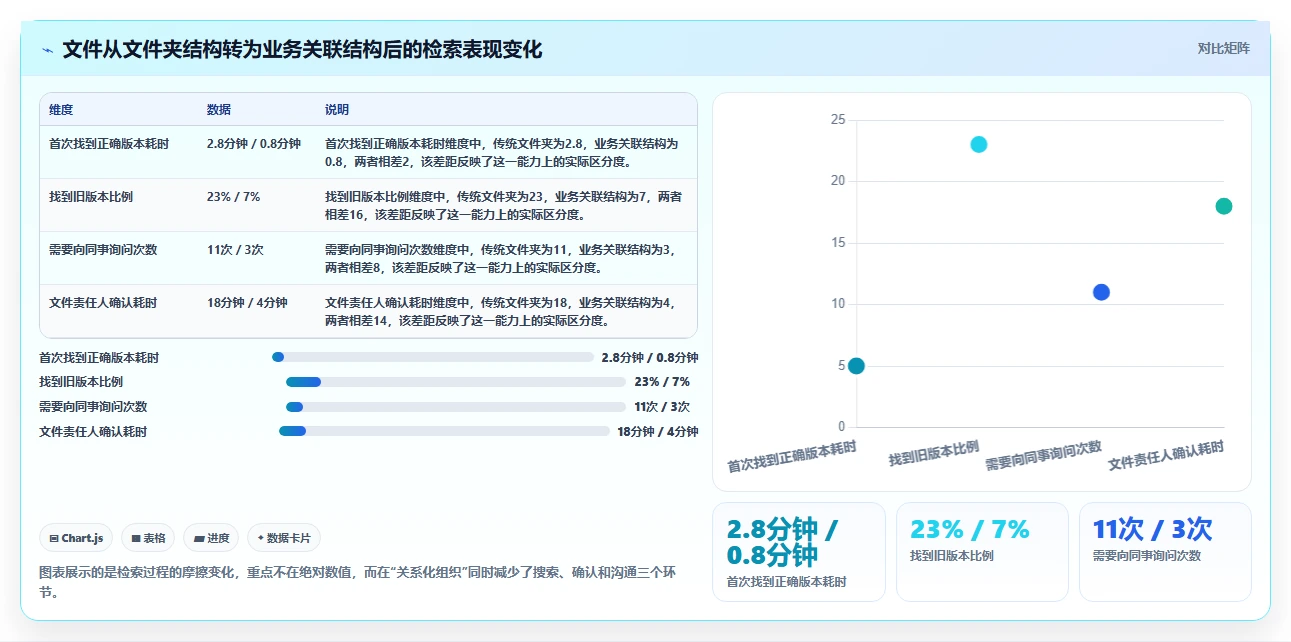Click table value 11次 / 3次
This screenshot has width=1291, height=642.
click(x=235, y=250)
